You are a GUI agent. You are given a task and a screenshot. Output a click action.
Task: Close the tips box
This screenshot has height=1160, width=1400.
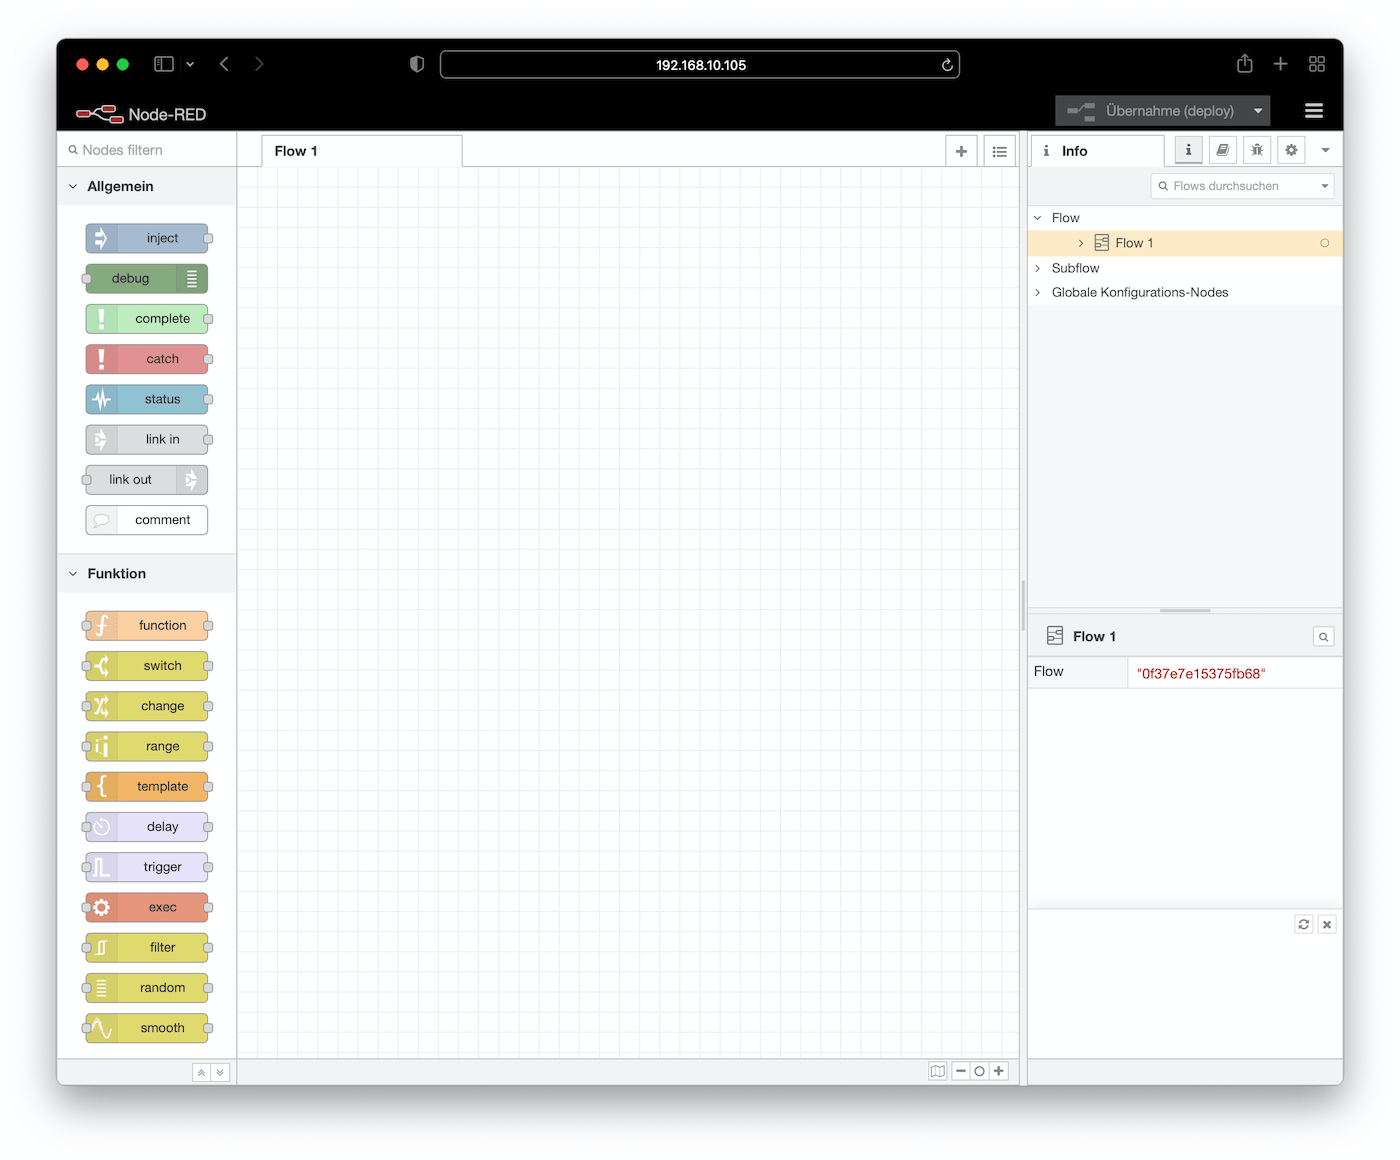pos(1327,925)
